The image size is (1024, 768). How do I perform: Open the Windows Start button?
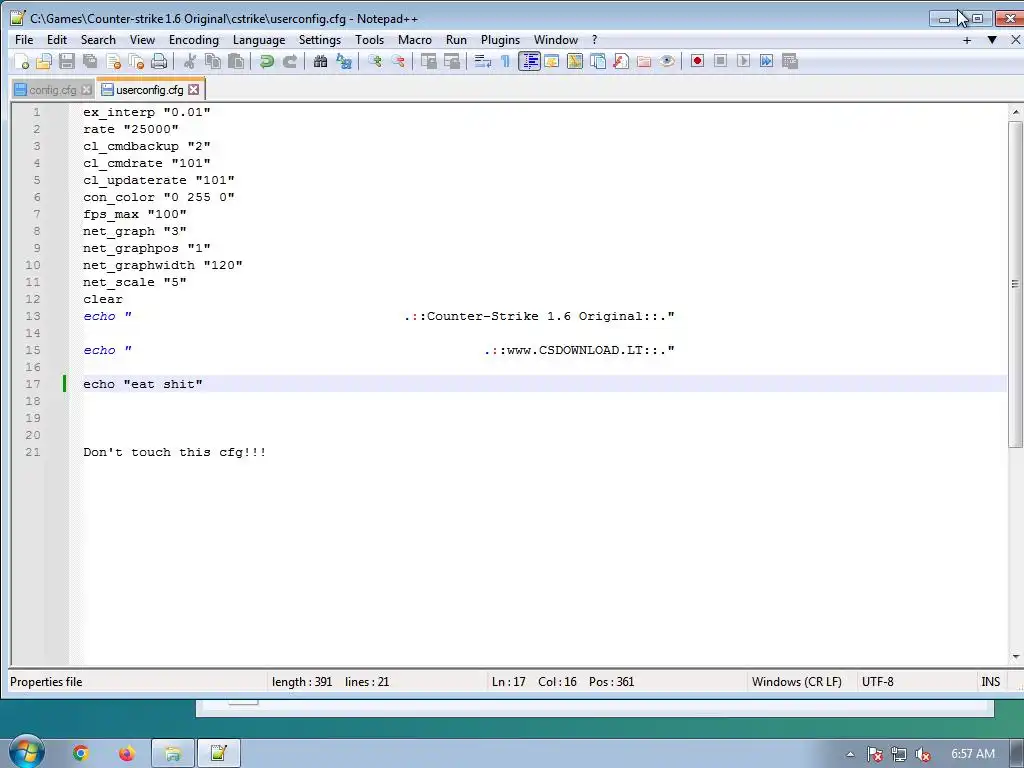coord(25,752)
